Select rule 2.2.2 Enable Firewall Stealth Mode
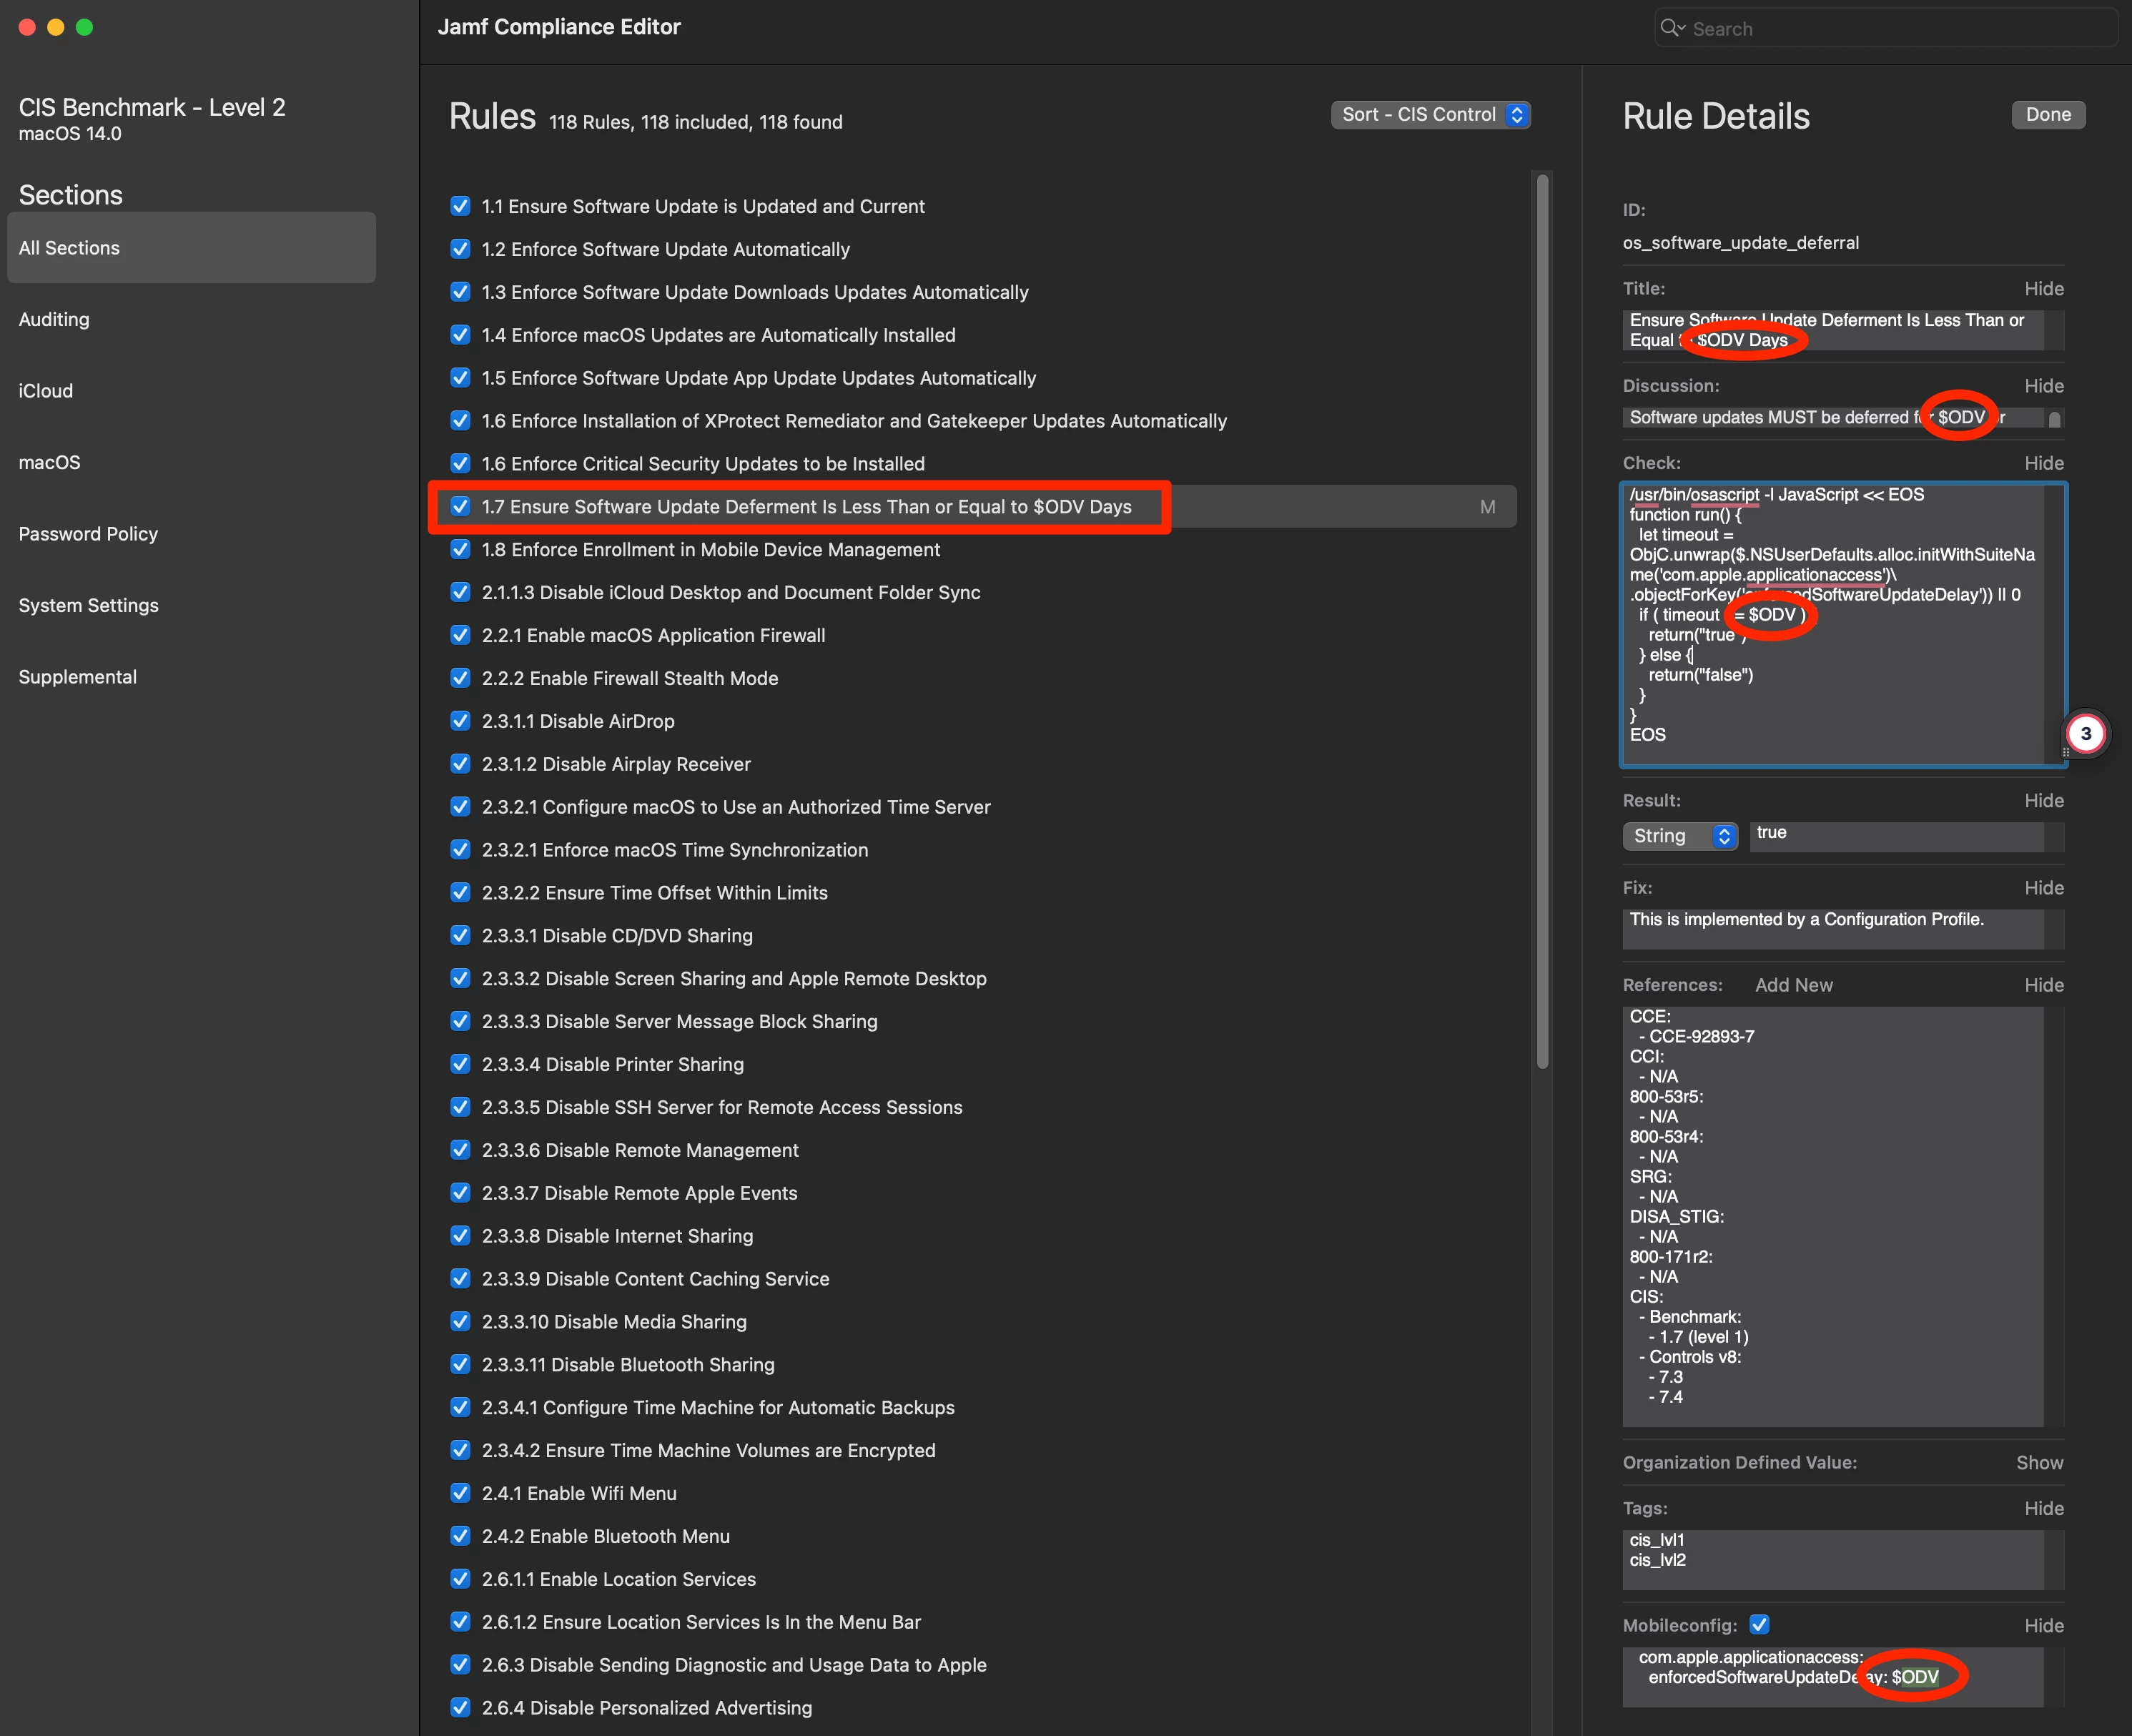 [630, 679]
